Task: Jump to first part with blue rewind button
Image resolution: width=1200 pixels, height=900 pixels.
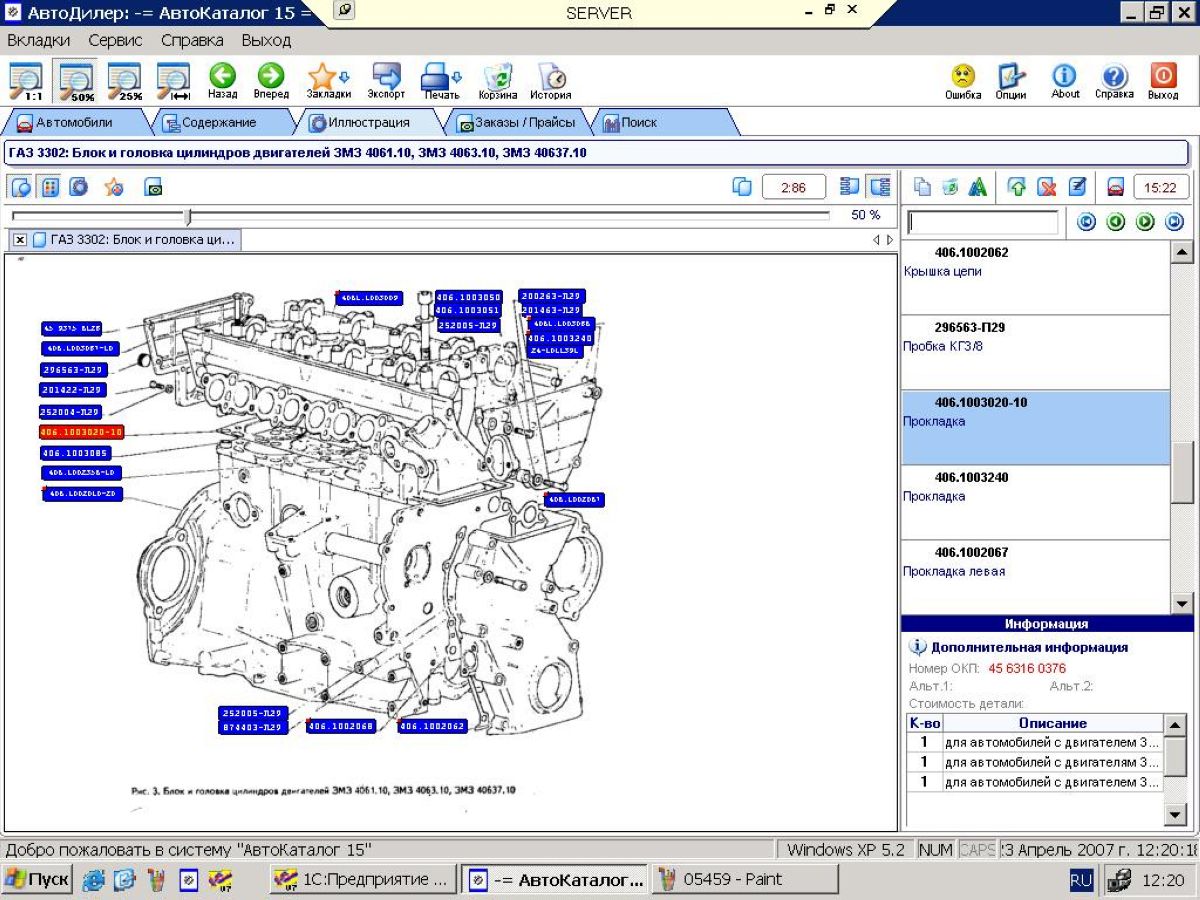Action: point(1086,222)
